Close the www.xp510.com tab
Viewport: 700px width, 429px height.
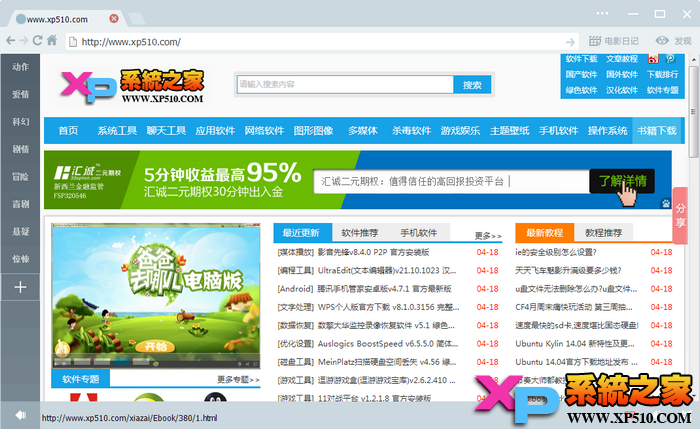[114, 18]
